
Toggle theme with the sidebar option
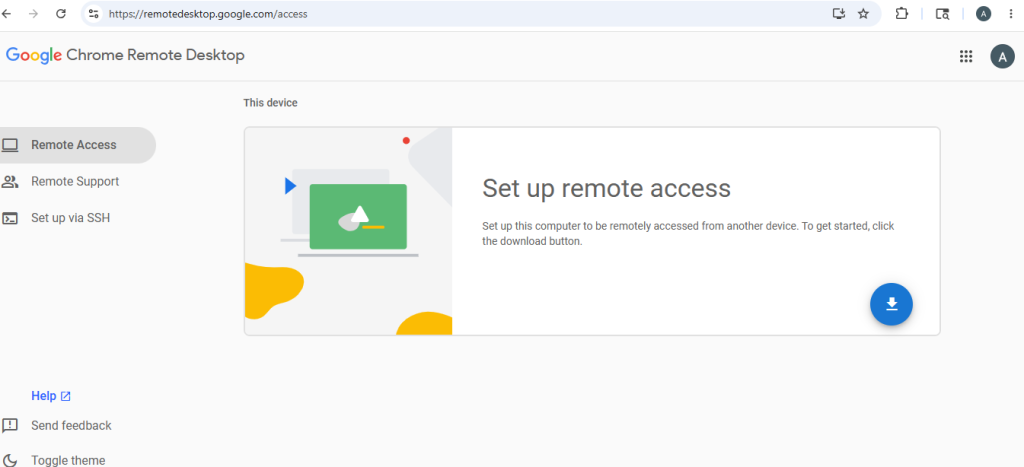[68, 460]
